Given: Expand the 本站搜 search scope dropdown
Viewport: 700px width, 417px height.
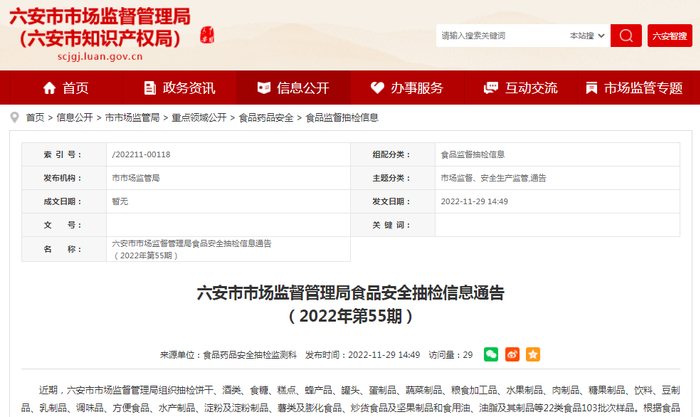Looking at the screenshot, I should coord(587,36).
